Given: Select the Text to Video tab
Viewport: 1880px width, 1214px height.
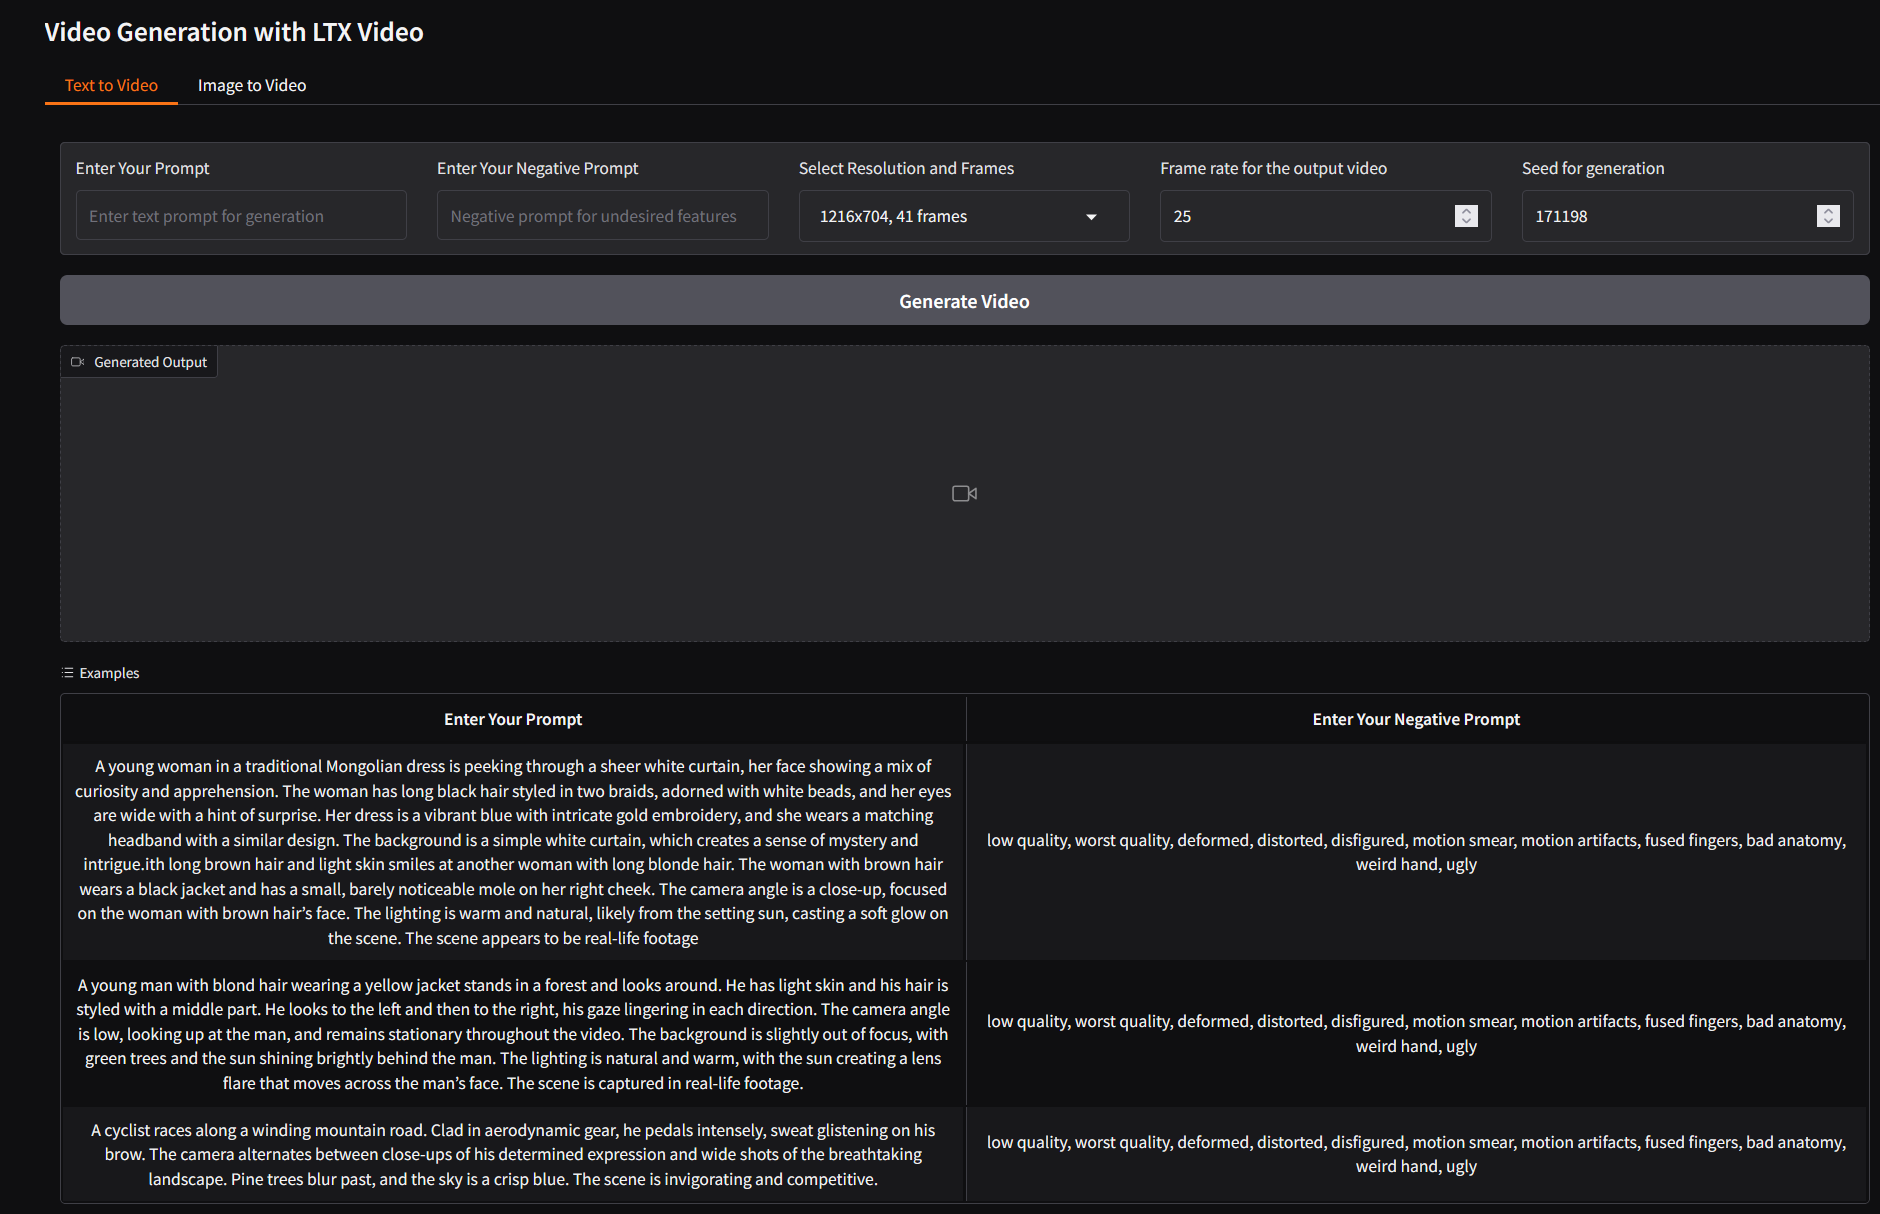Looking at the screenshot, I should coord(111,86).
